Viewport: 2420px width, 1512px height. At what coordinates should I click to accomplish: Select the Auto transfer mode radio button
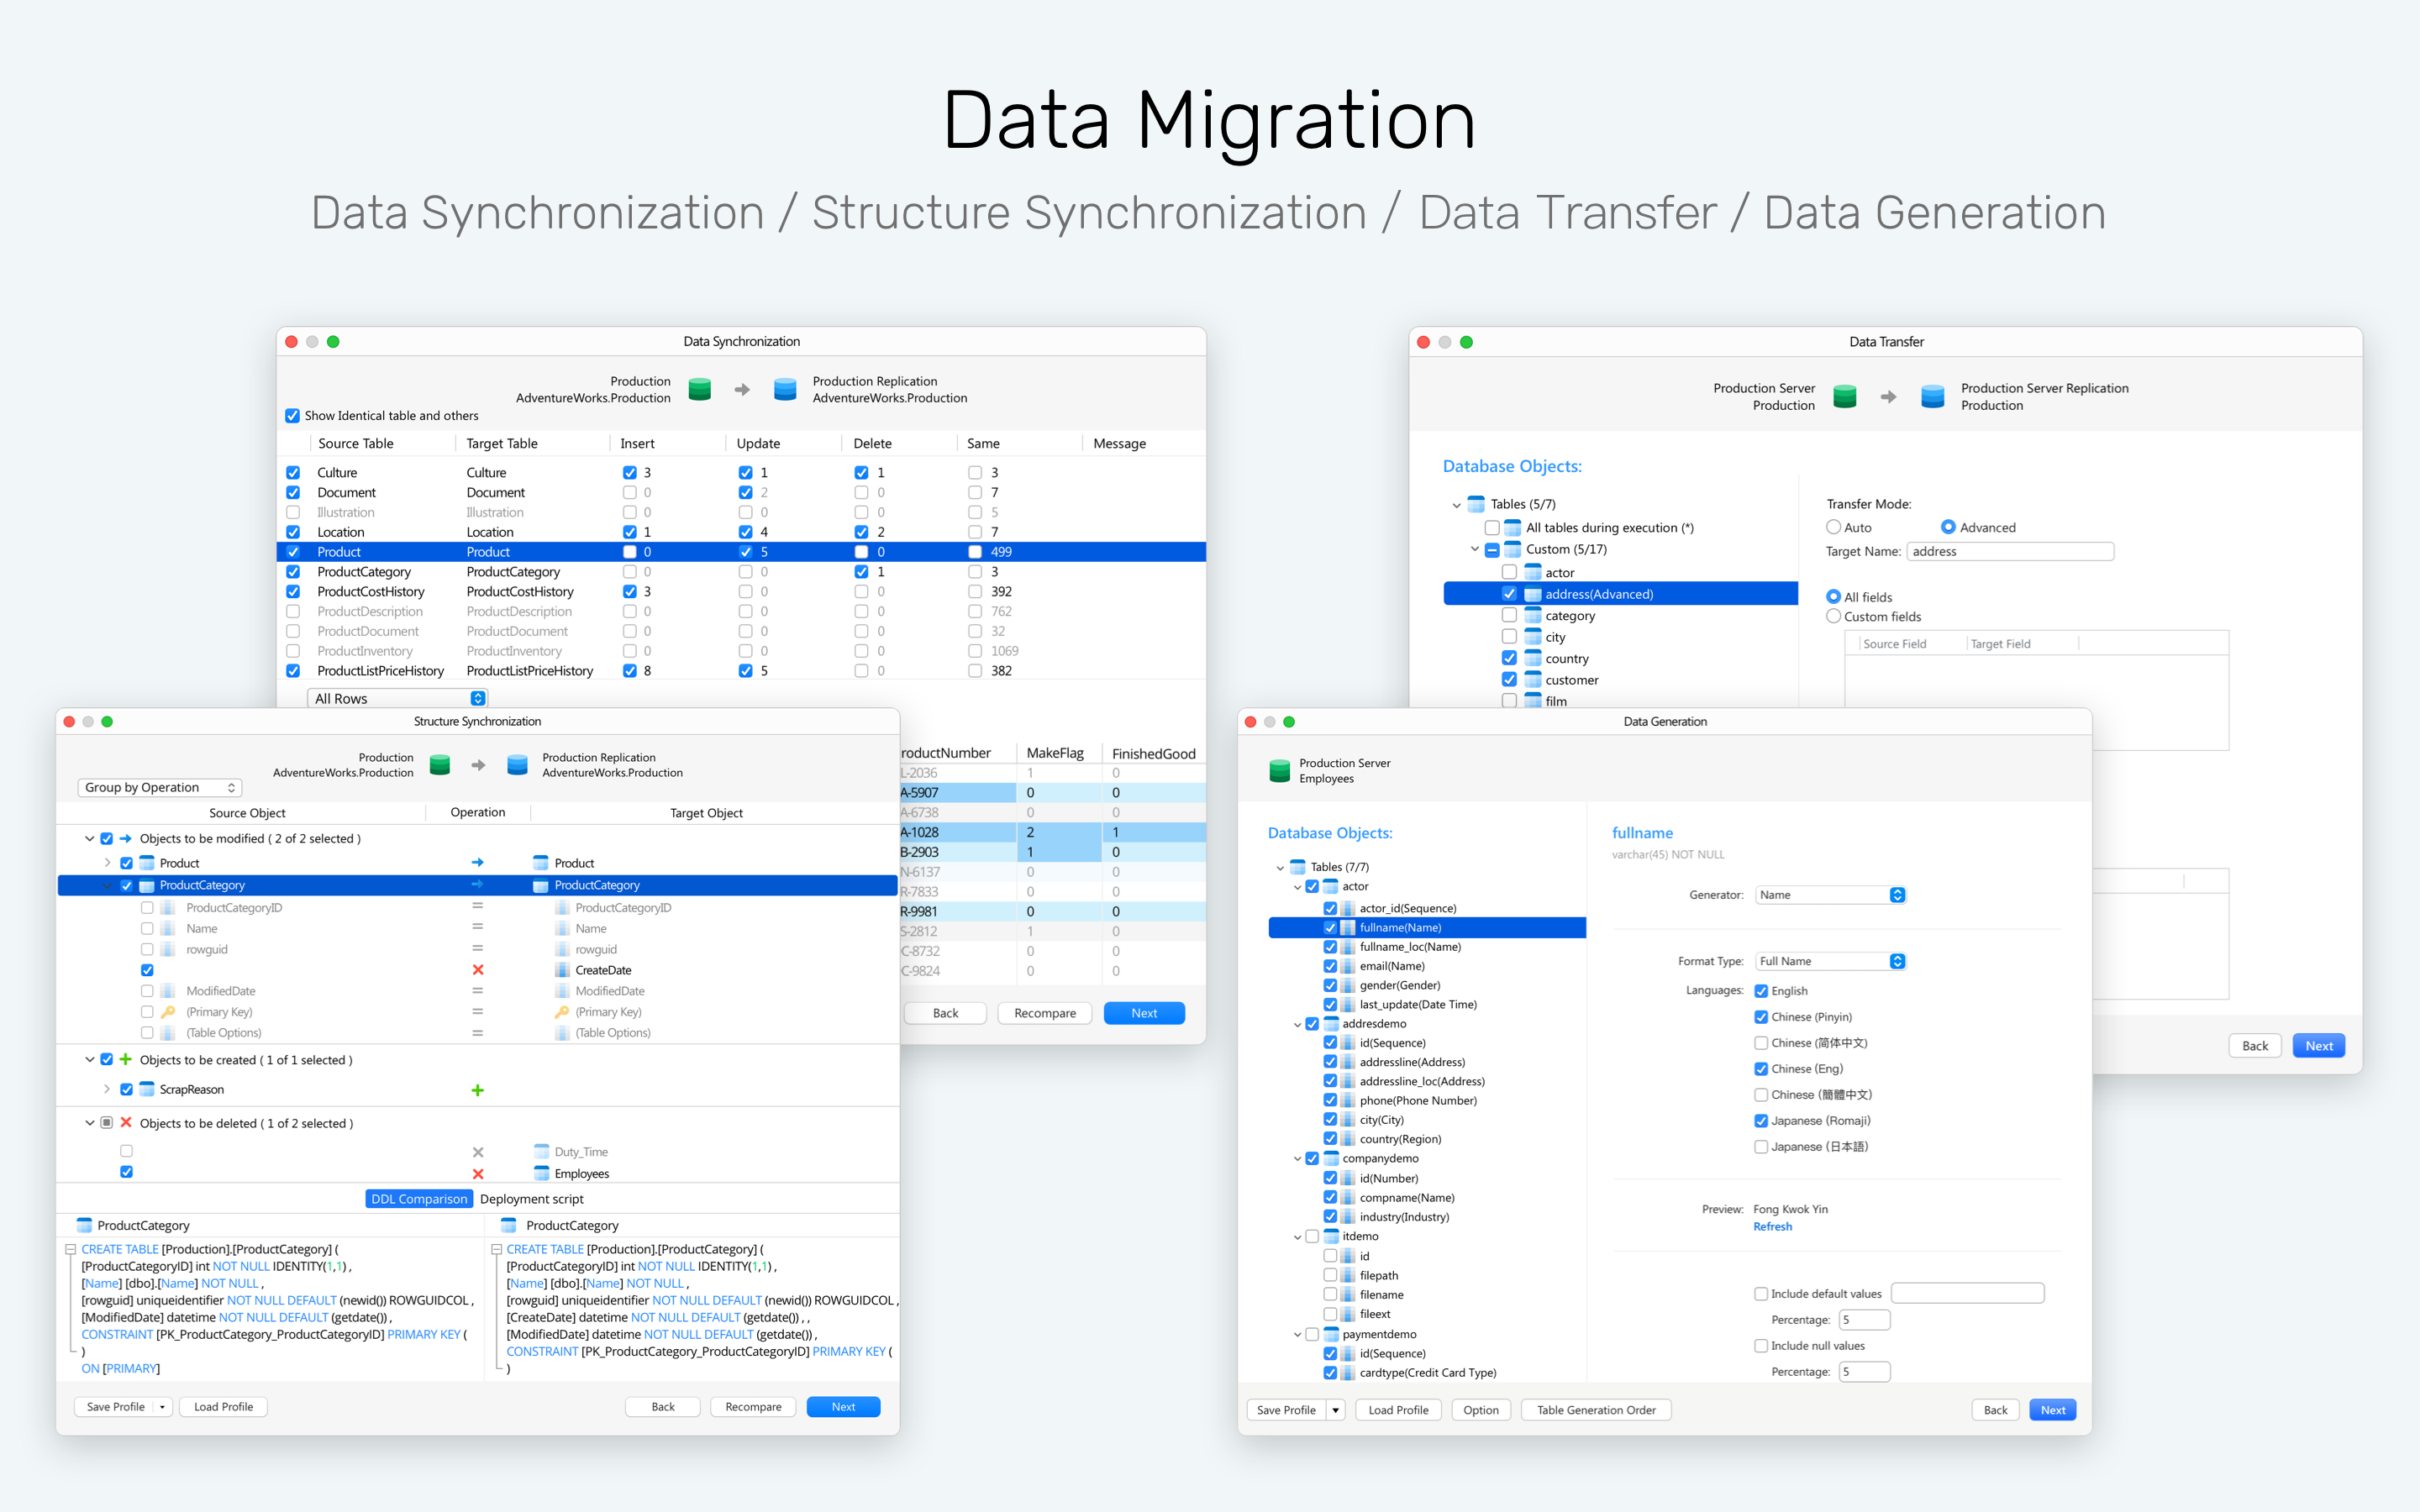pyautogui.click(x=1833, y=527)
